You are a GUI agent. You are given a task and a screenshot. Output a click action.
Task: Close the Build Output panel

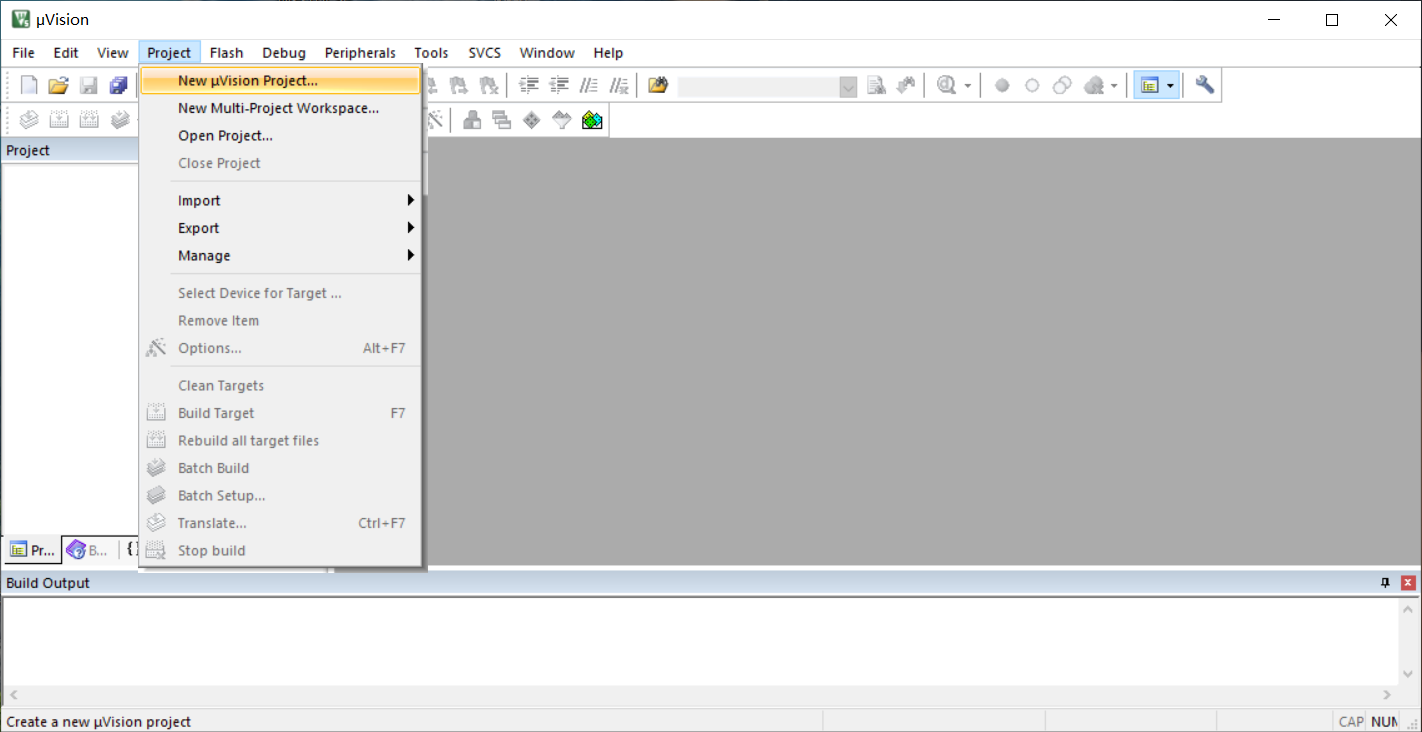(x=1408, y=583)
